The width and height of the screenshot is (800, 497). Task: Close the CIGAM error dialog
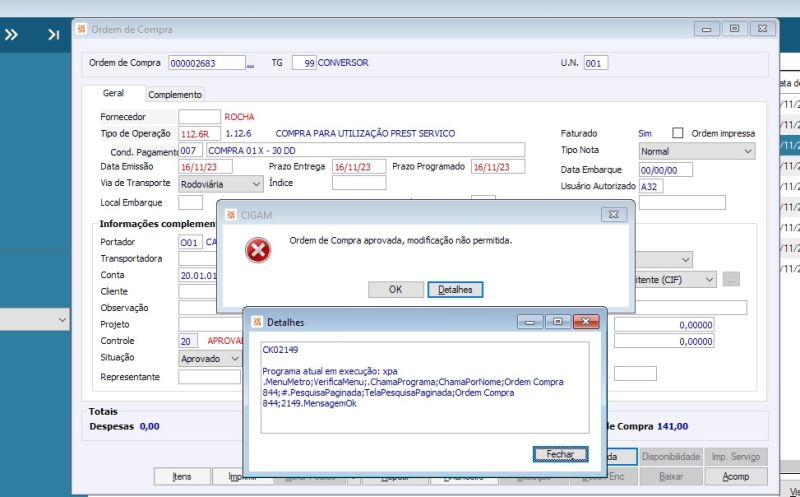click(x=614, y=214)
